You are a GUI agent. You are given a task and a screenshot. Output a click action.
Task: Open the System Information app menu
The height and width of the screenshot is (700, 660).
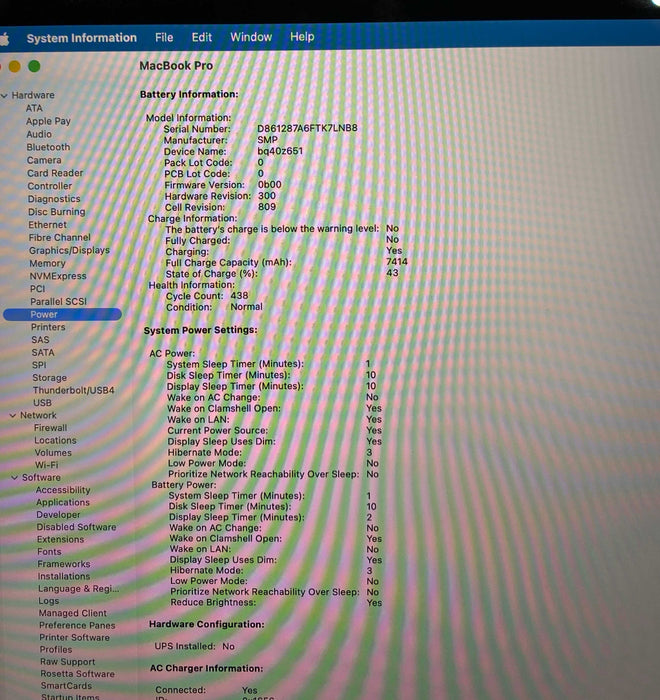click(x=82, y=38)
